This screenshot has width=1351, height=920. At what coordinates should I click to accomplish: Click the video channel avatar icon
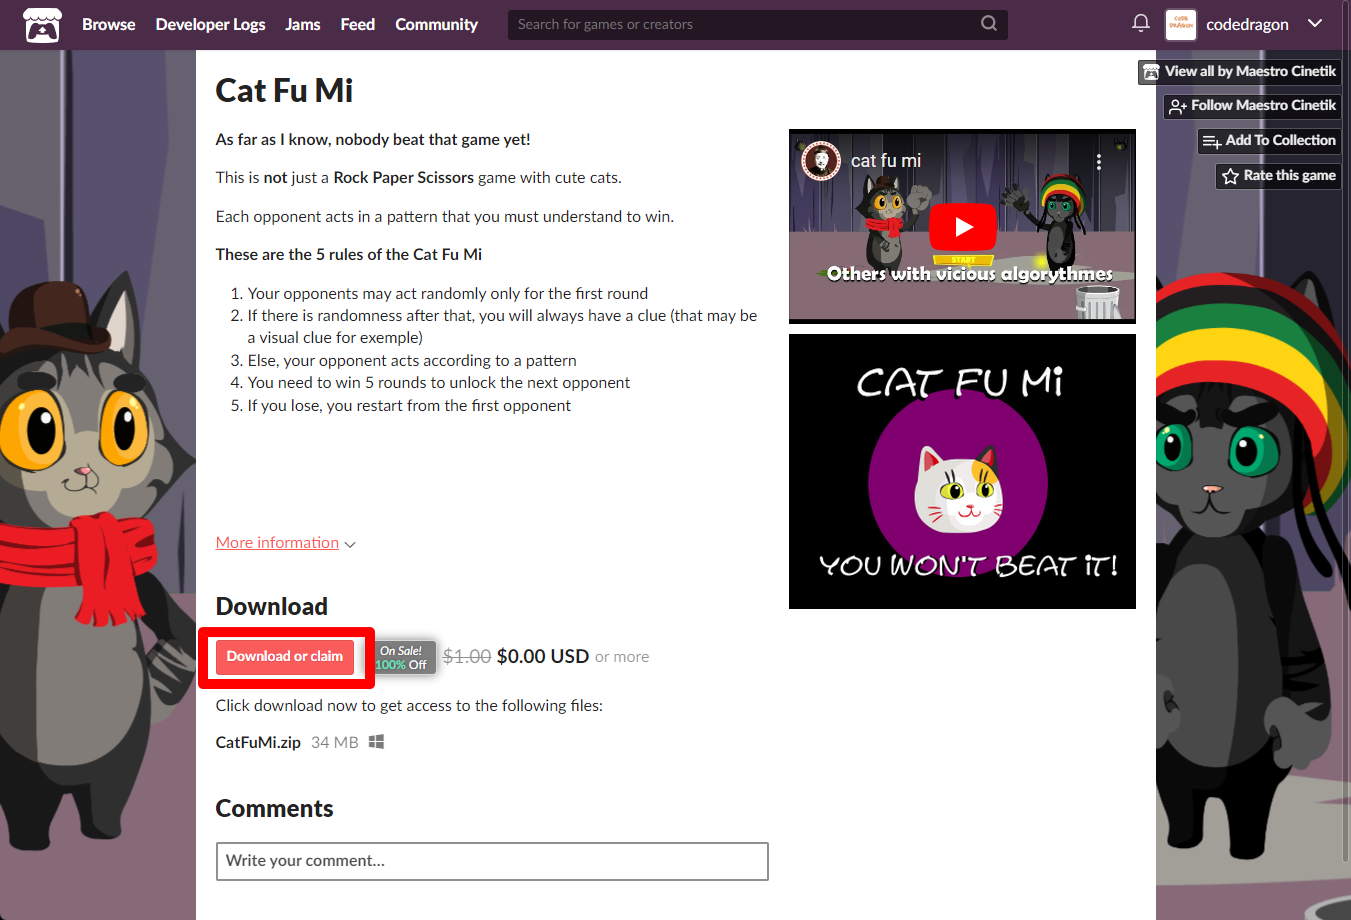821,160
